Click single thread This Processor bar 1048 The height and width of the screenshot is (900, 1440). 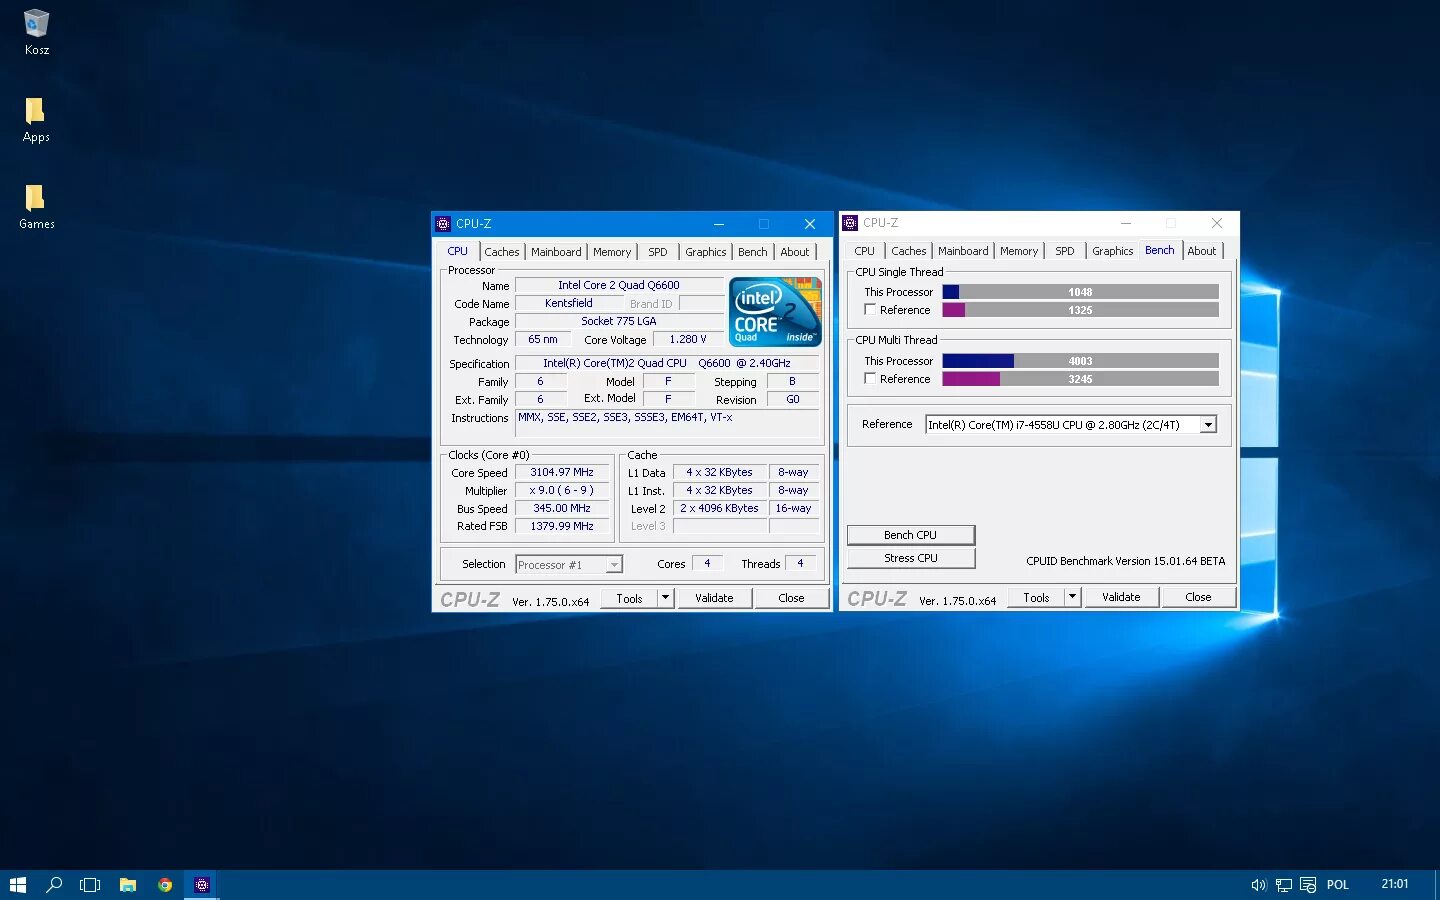(1081, 292)
